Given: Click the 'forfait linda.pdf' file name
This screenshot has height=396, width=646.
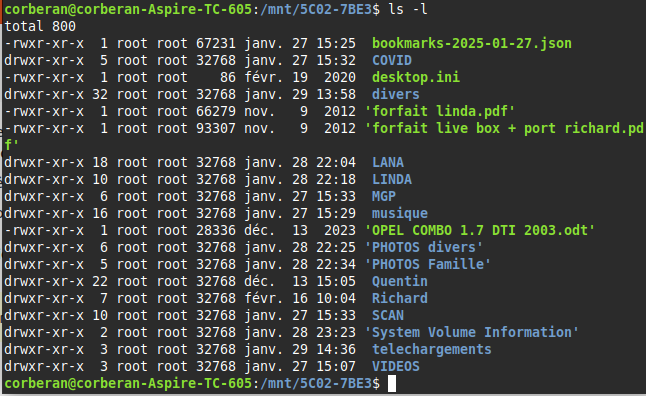Looking at the screenshot, I should pos(440,111).
